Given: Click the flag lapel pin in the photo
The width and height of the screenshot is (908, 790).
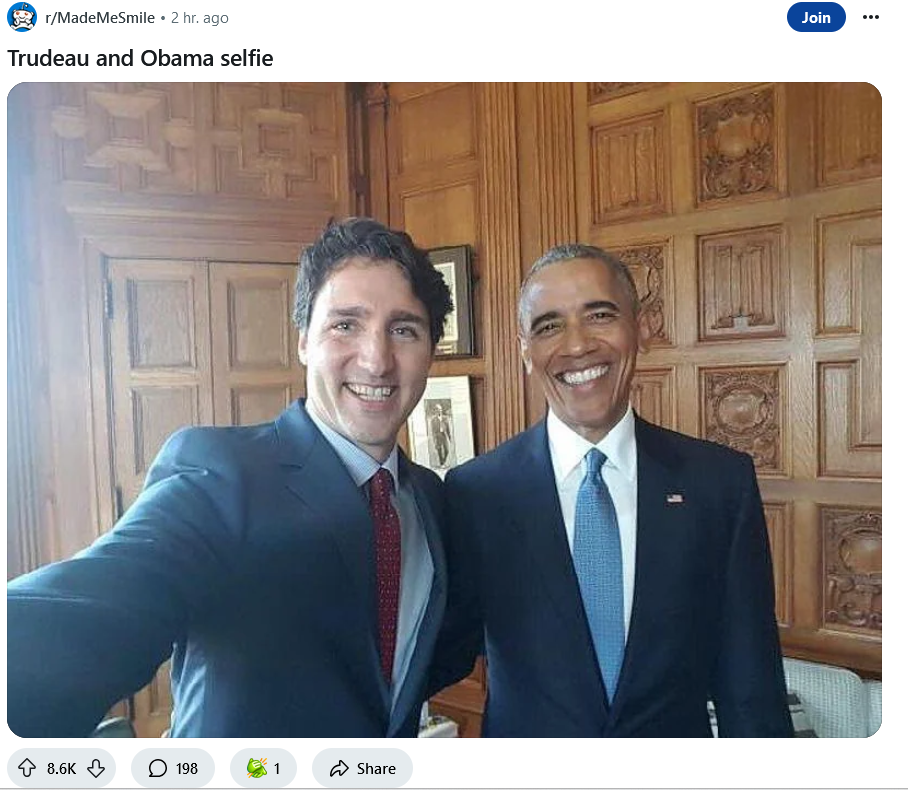Looking at the screenshot, I should 674,498.
